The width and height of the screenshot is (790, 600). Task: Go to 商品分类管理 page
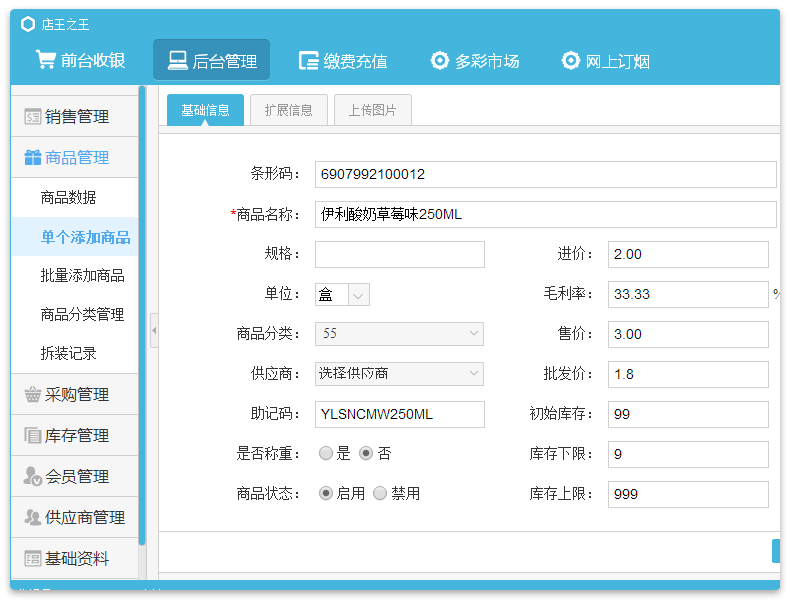click(82, 314)
